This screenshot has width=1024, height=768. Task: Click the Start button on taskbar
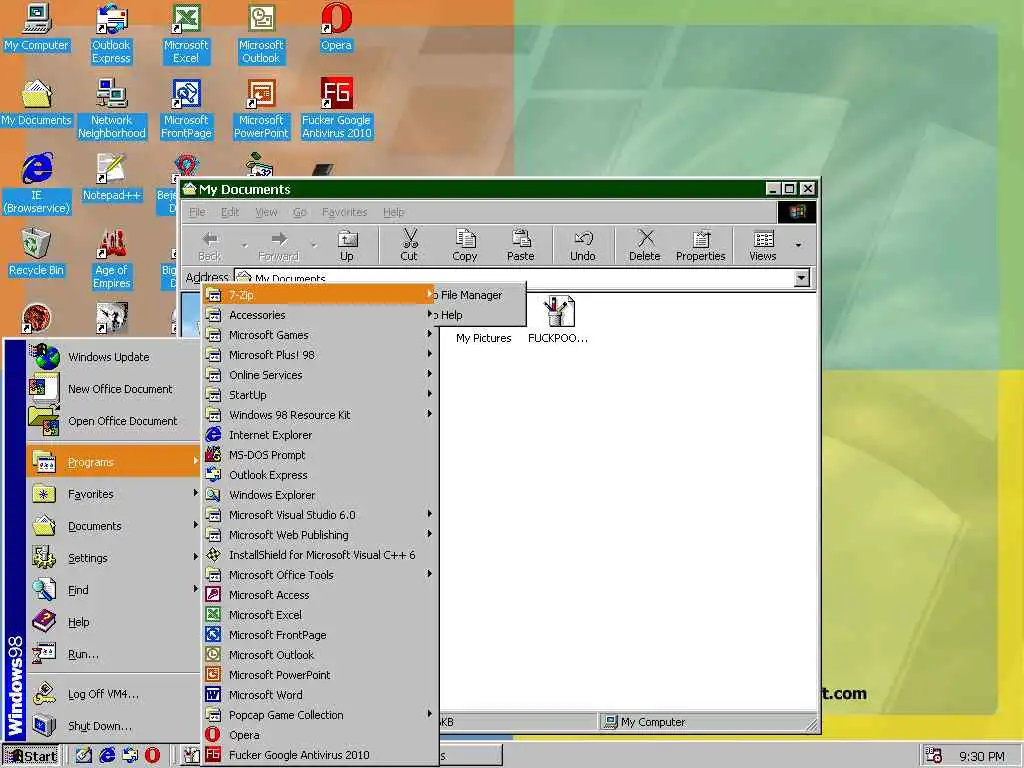(x=31, y=756)
